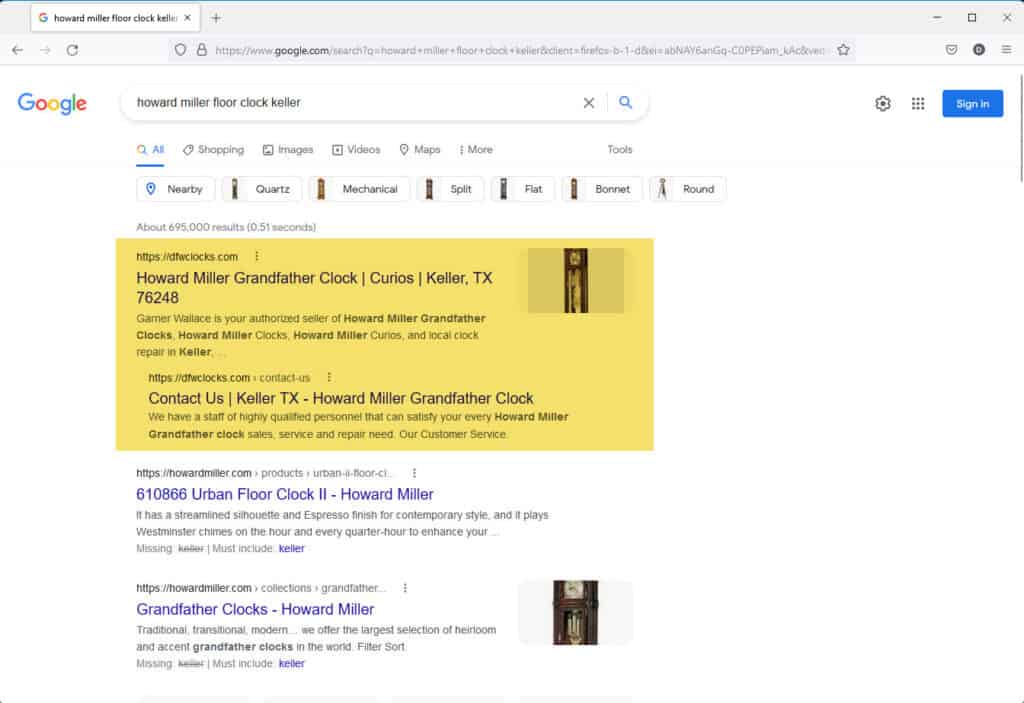Clear the search box with the X
The width and height of the screenshot is (1024, 703).
[588, 103]
